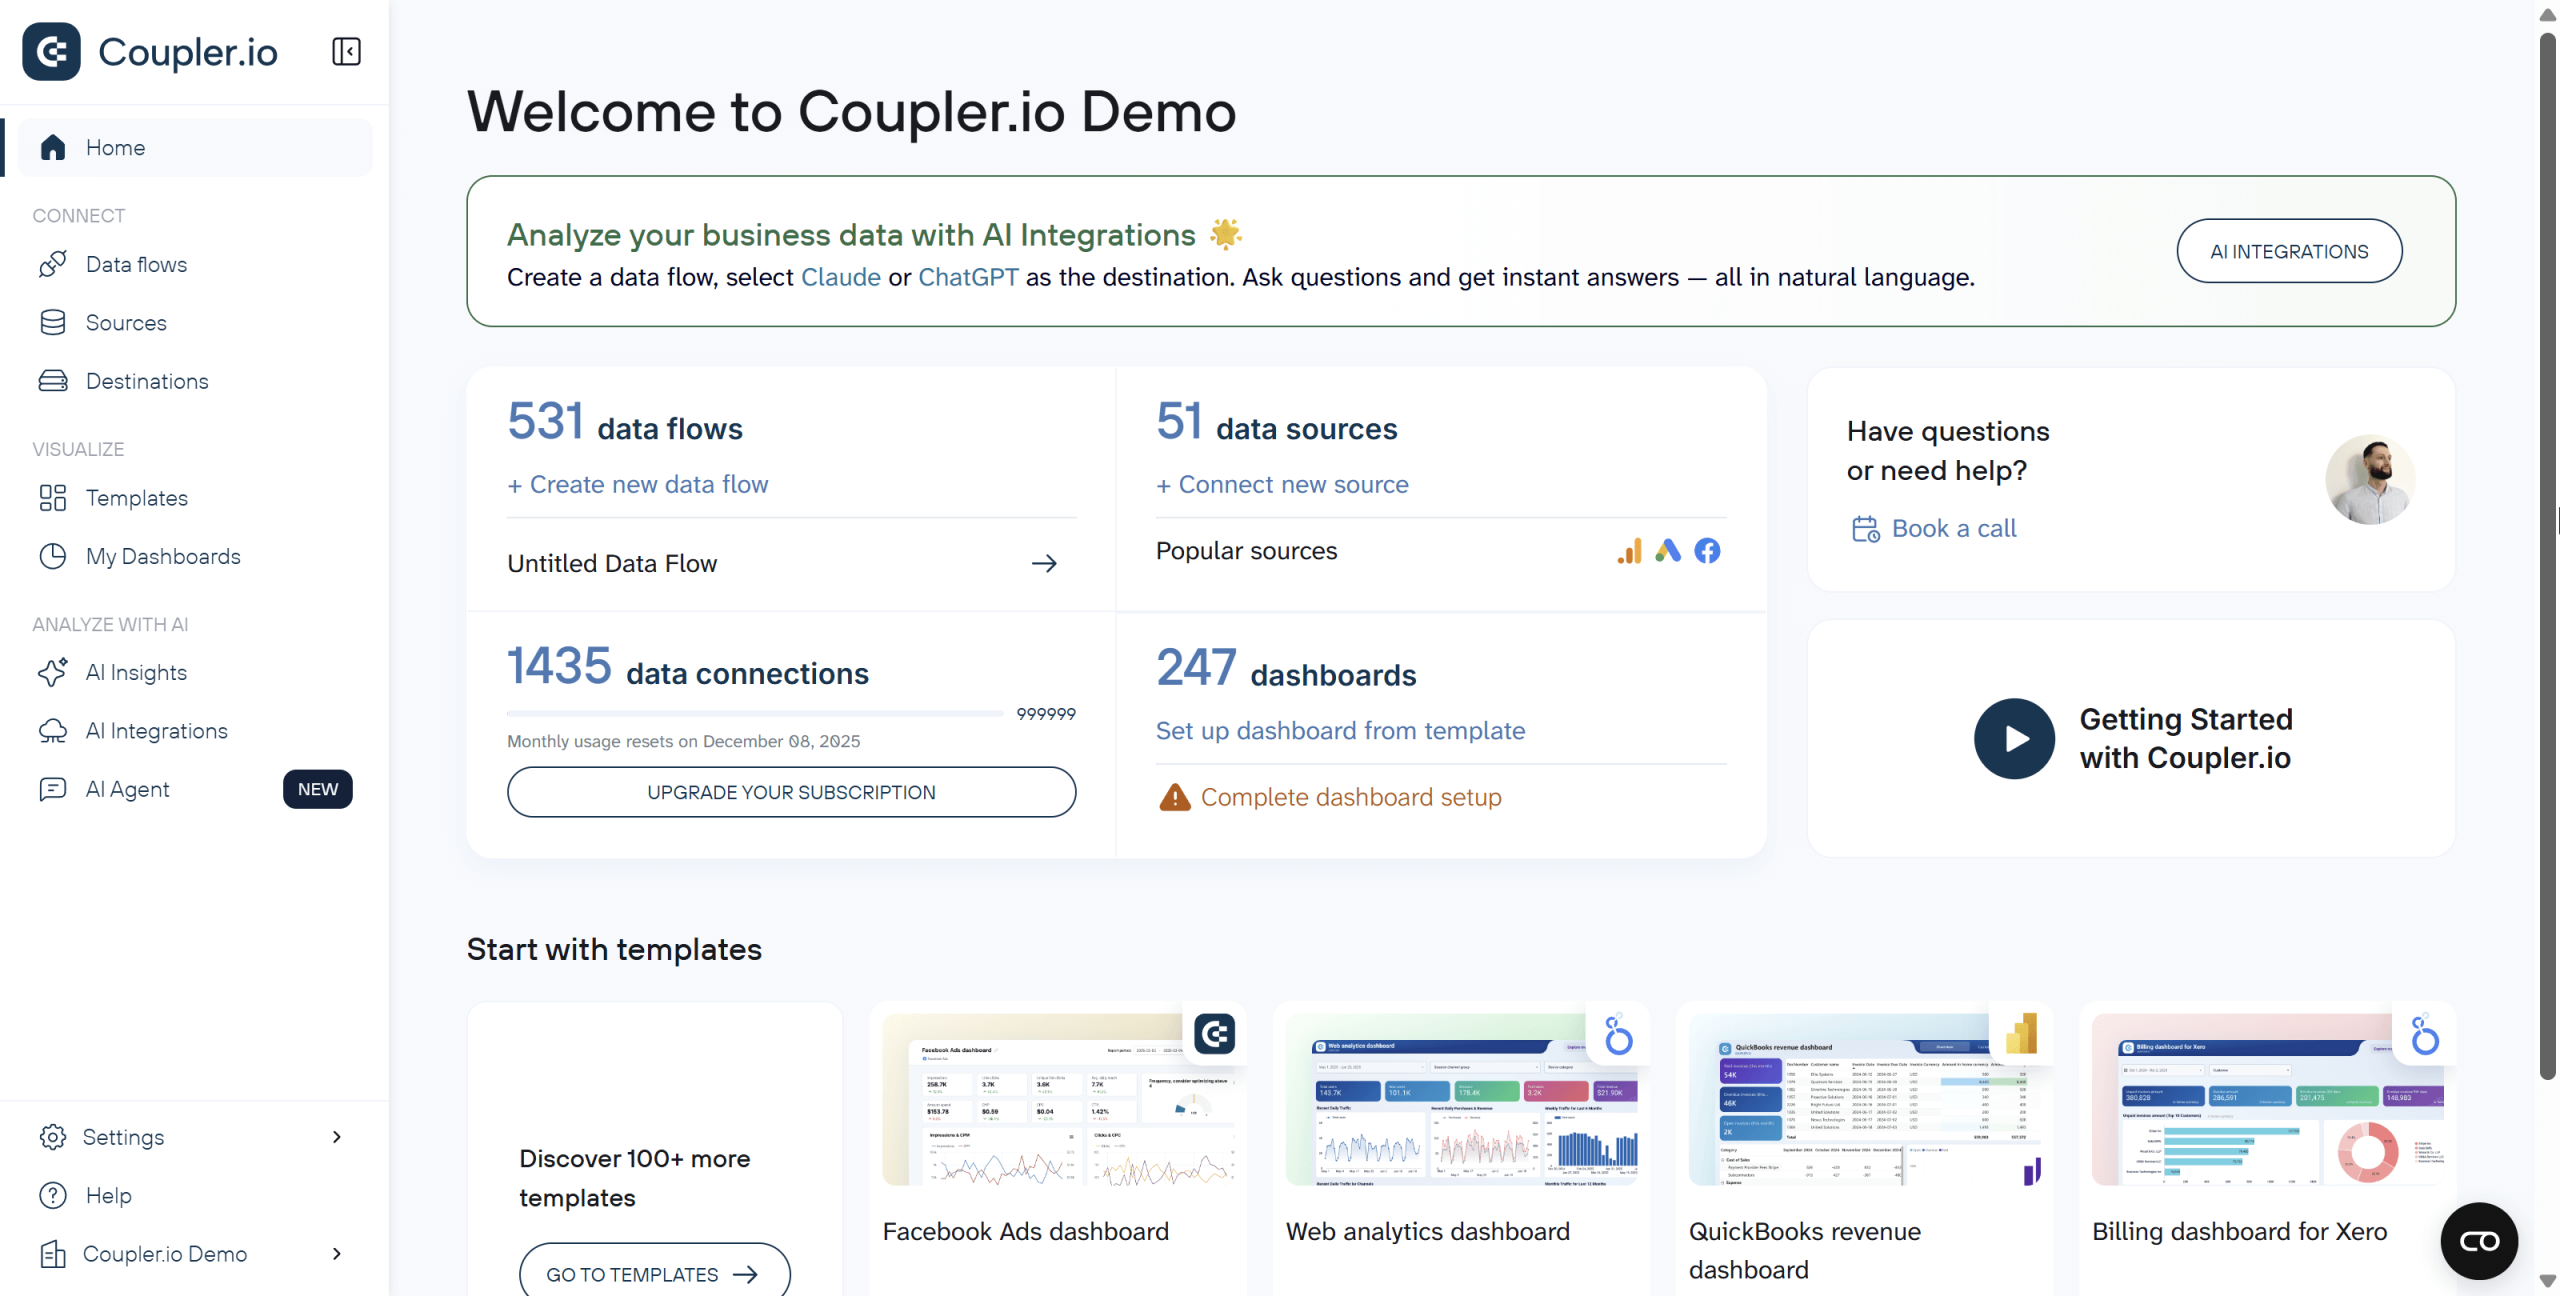Screen dimensions: 2560x1296
Task: Open Untitled Data Flow via its arrow
Action: click(x=1043, y=563)
